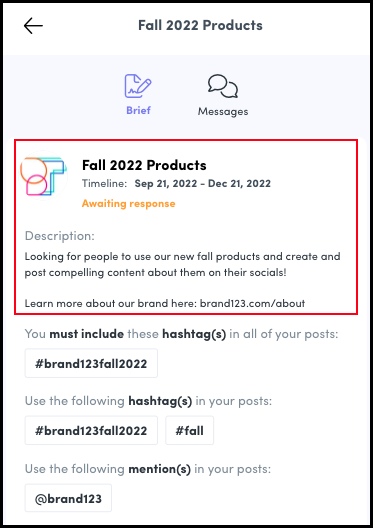Open the Messages chat bubbles icon
The height and width of the screenshot is (528, 373).
tap(223, 86)
